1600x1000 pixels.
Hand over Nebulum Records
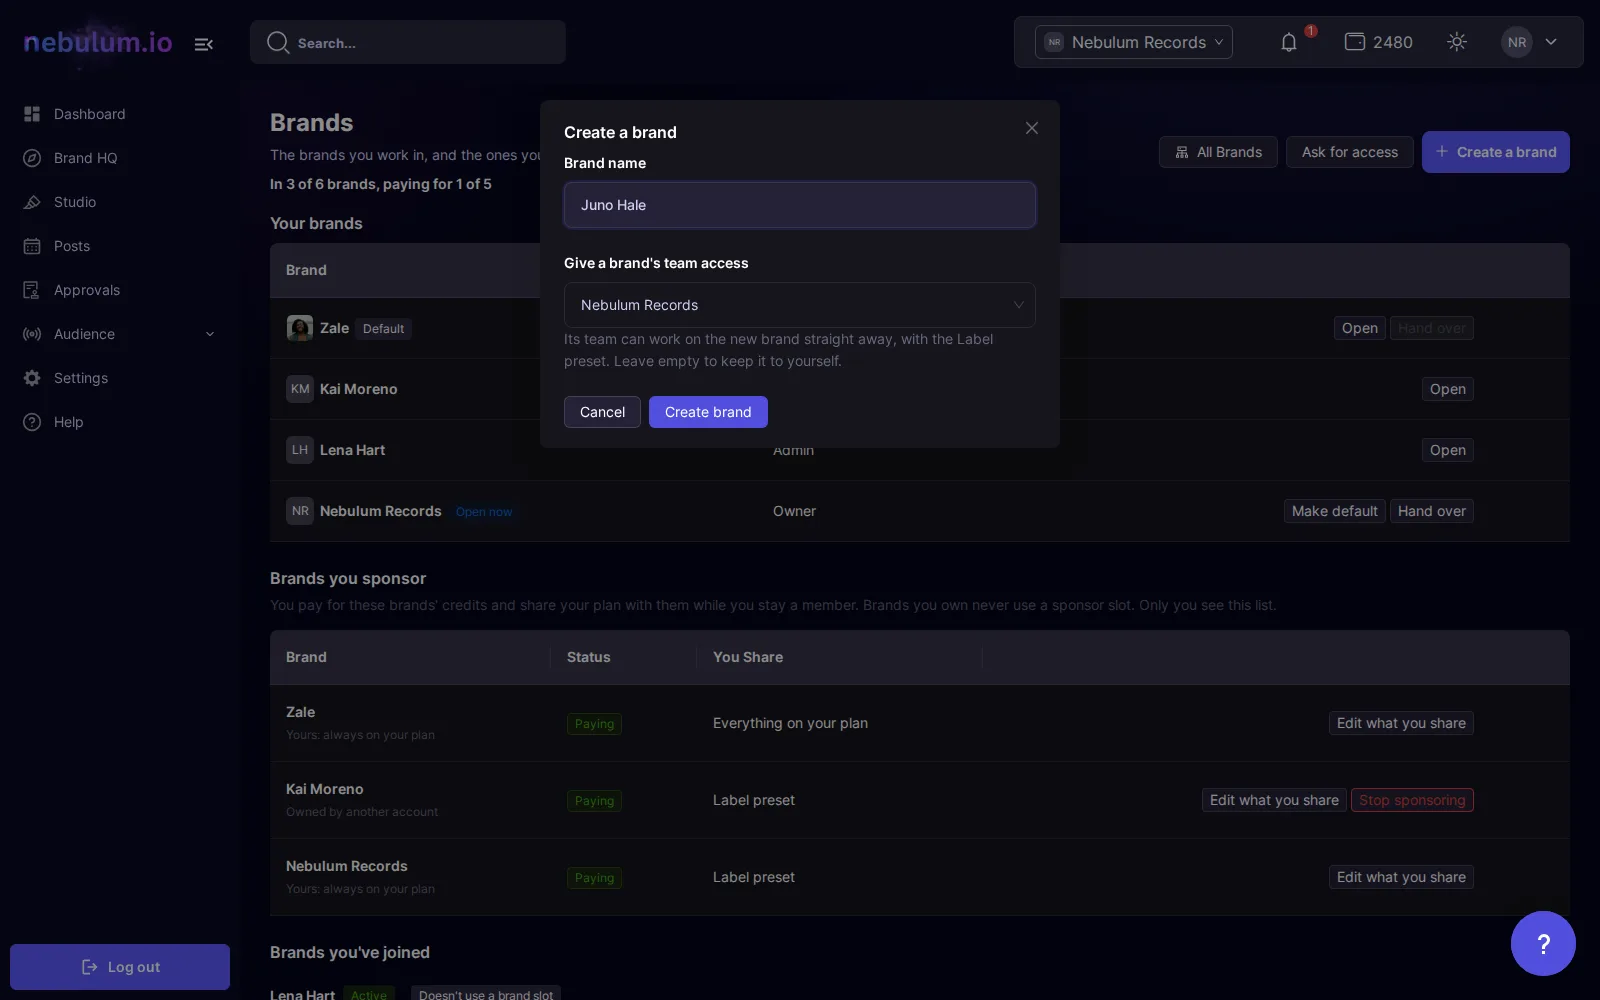(1432, 511)
